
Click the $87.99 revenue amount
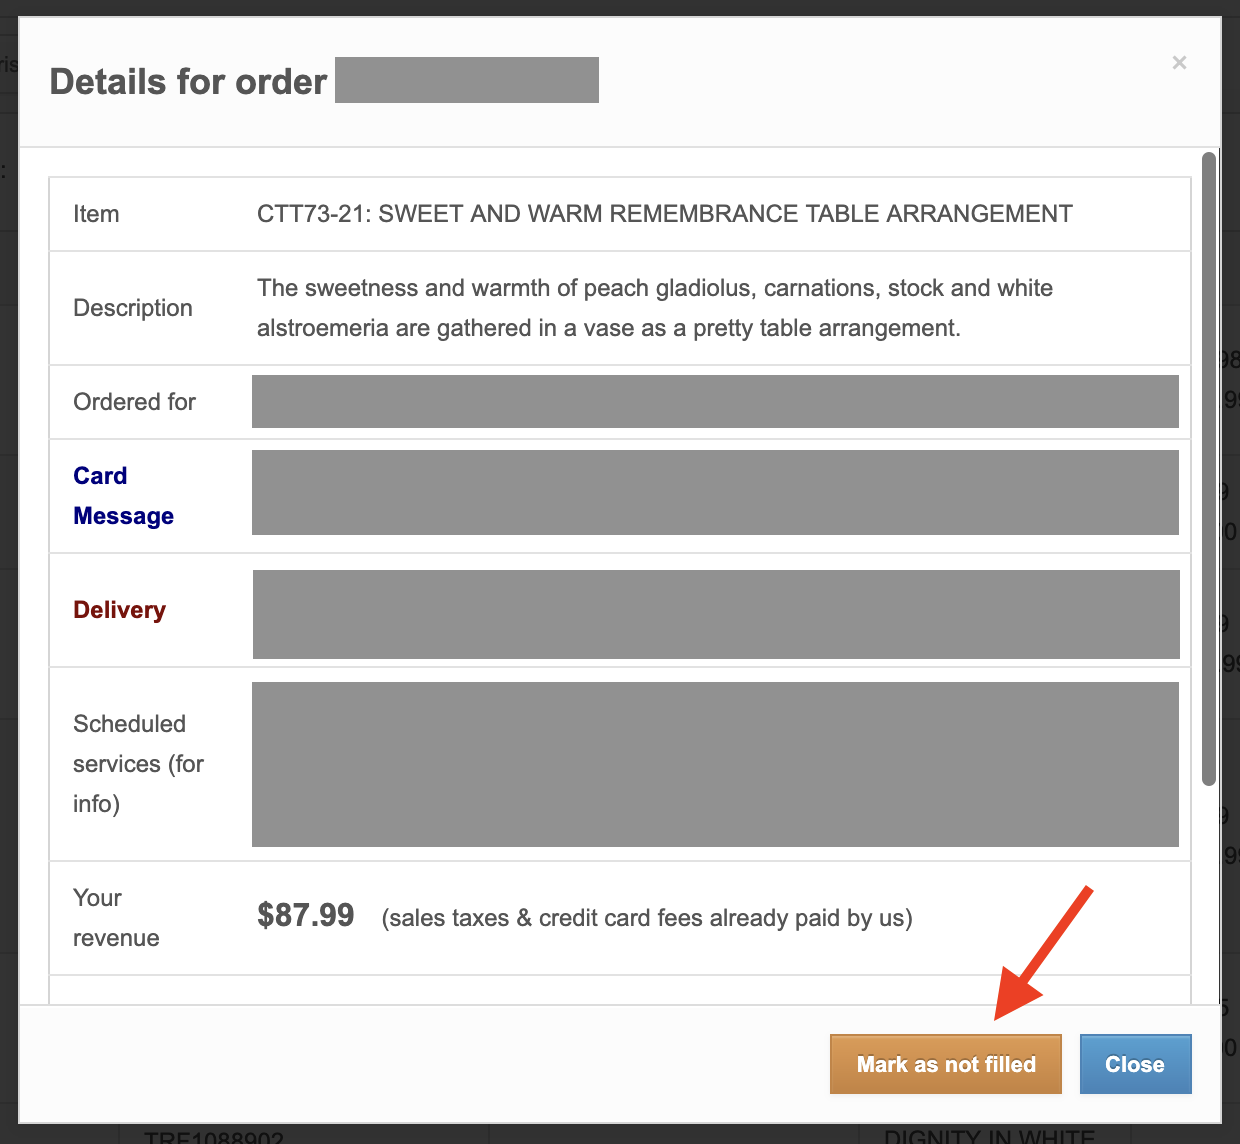(305, 915)
